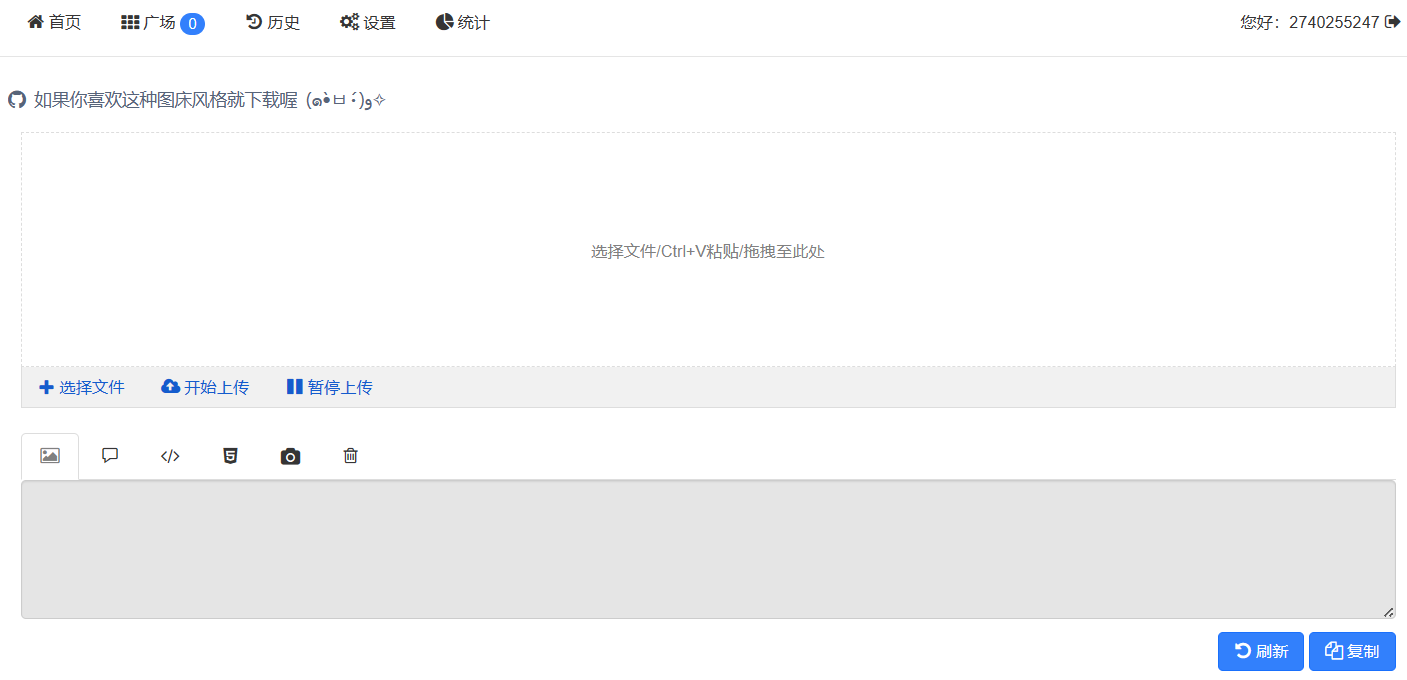This screenshot has width=1407, height=680.
Task: Click the 复制 copy button
Action: 1352,651
